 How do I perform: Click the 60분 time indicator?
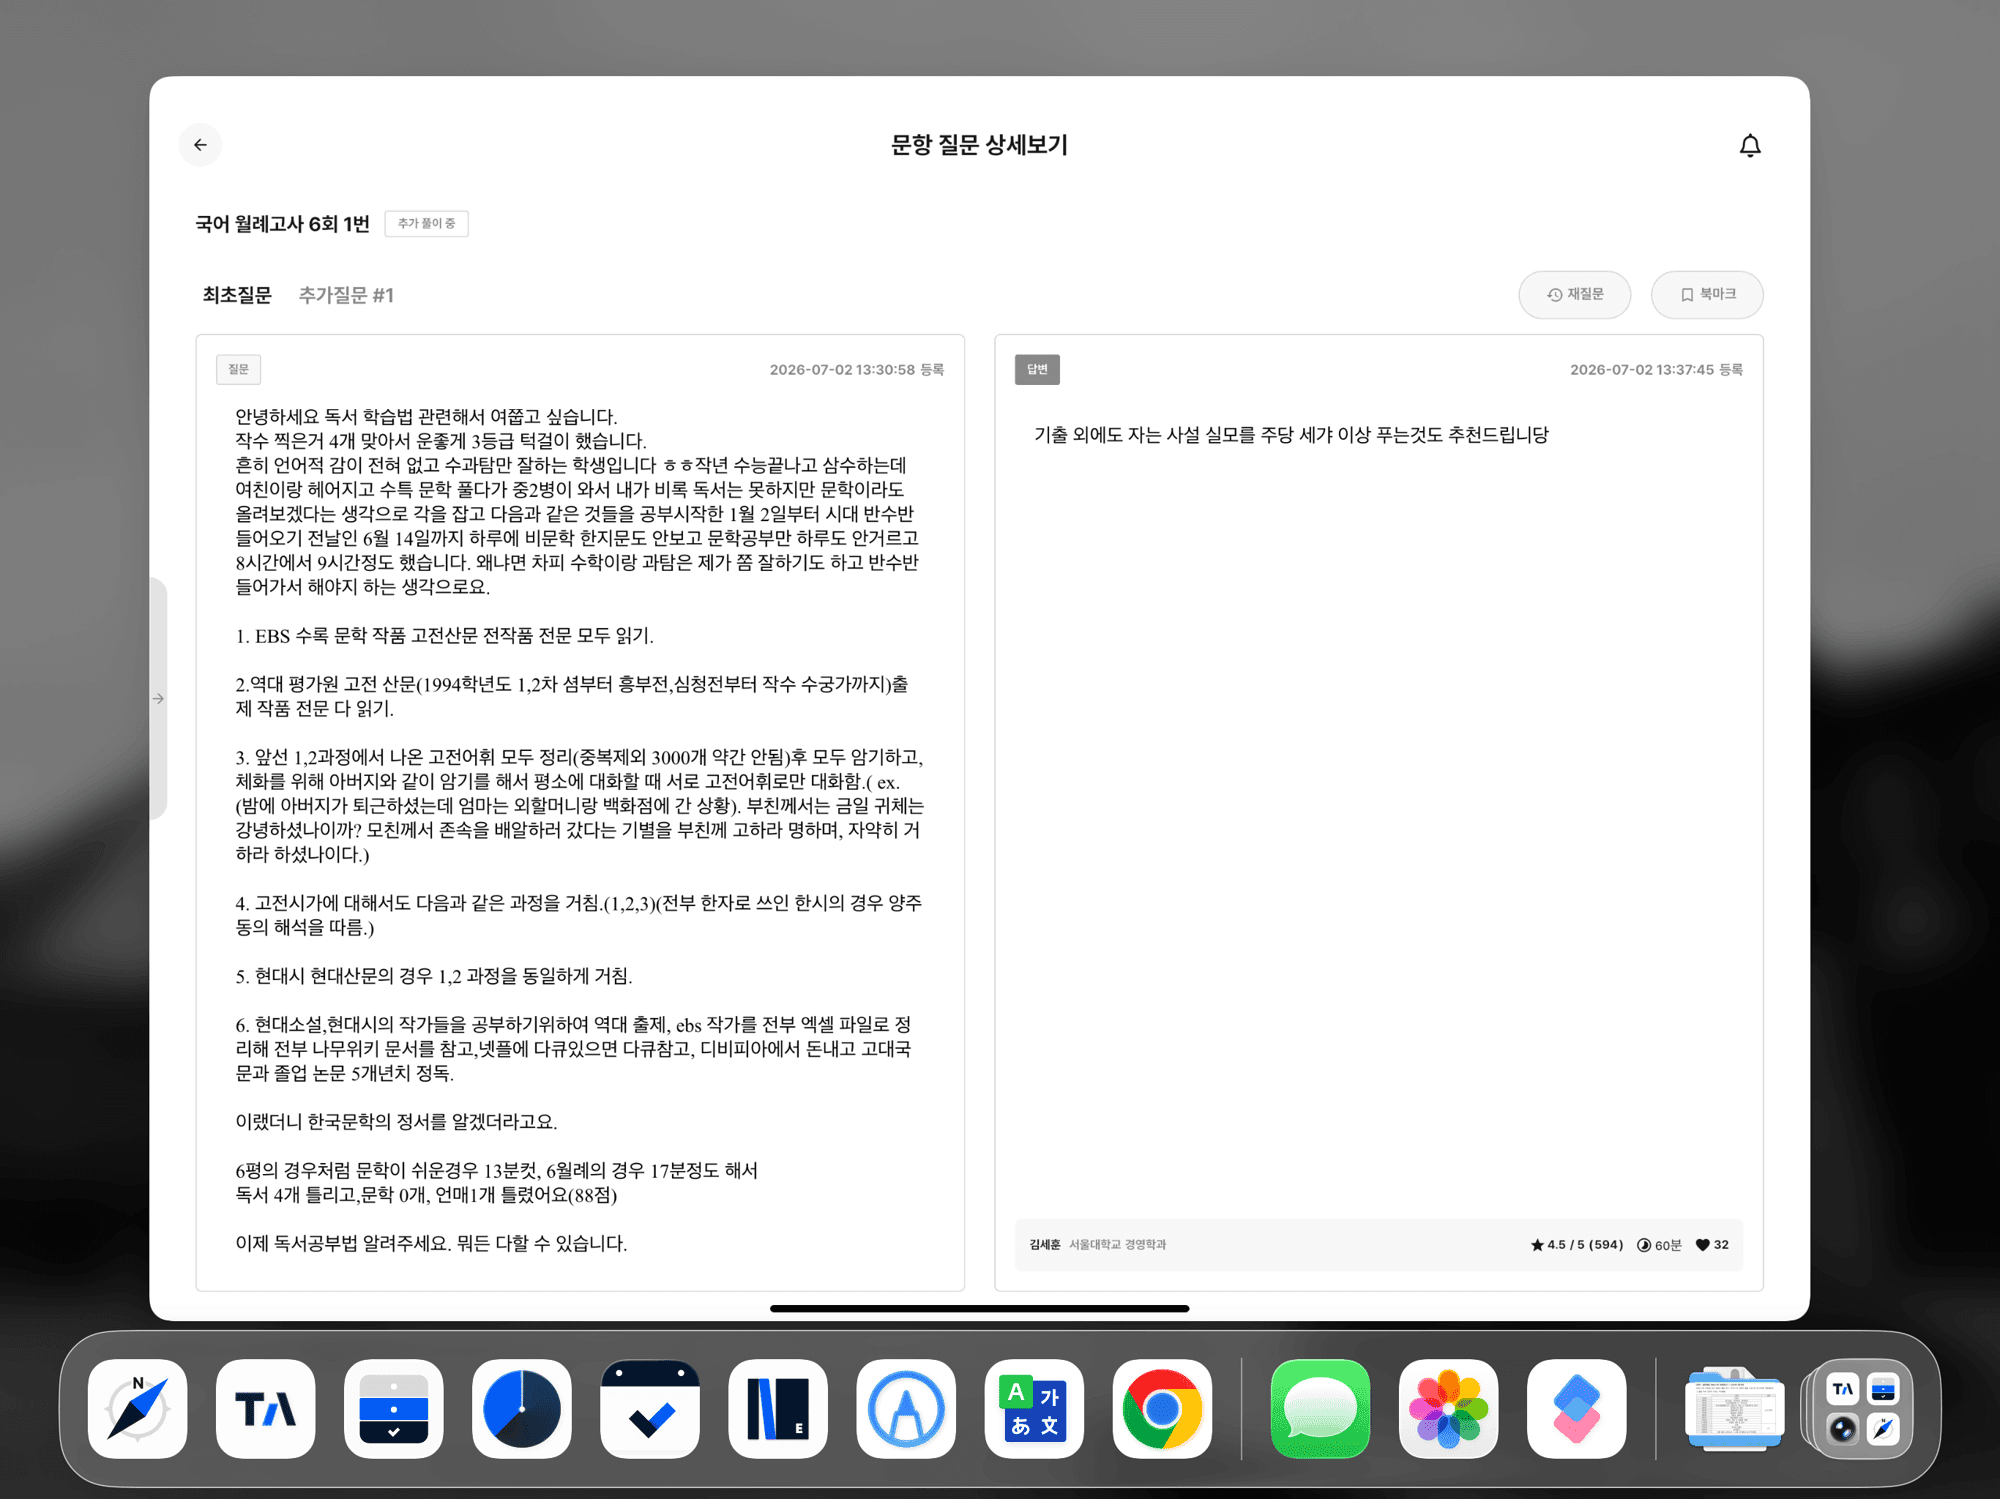click(1659, 1245)
